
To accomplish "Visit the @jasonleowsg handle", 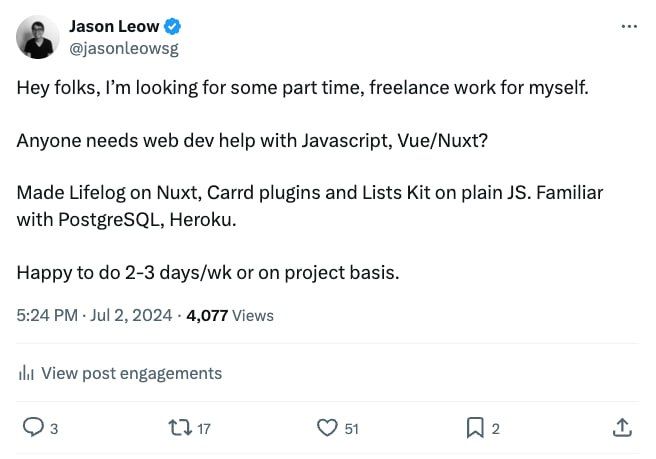I will [124, 47].
